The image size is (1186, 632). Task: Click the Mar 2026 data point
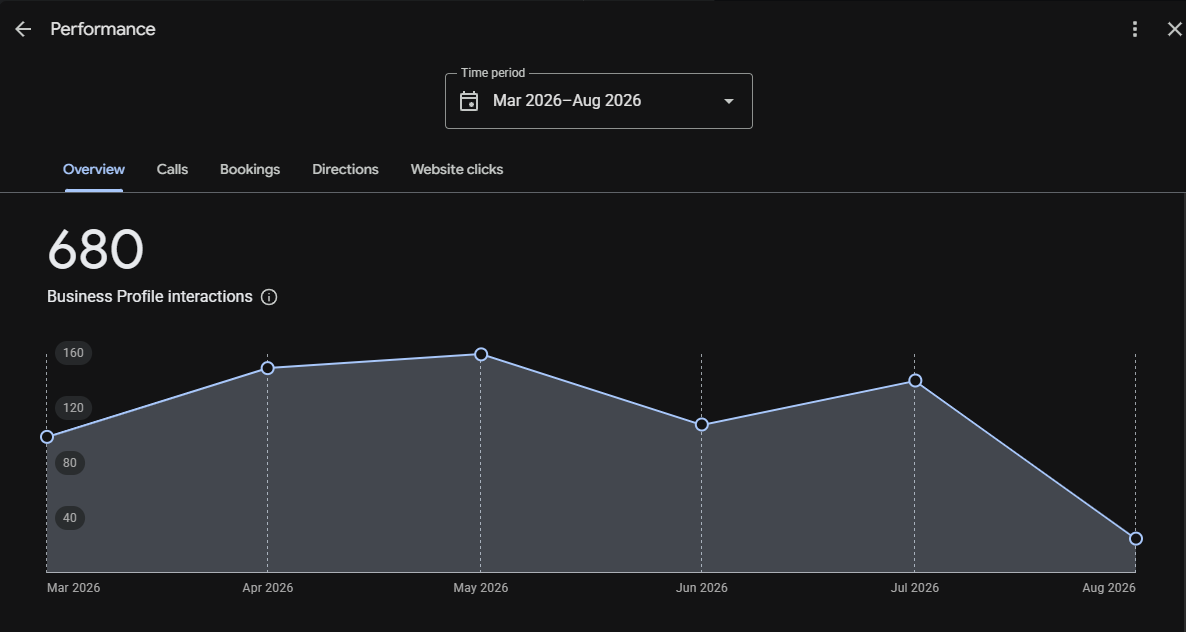tap(47, 437)
